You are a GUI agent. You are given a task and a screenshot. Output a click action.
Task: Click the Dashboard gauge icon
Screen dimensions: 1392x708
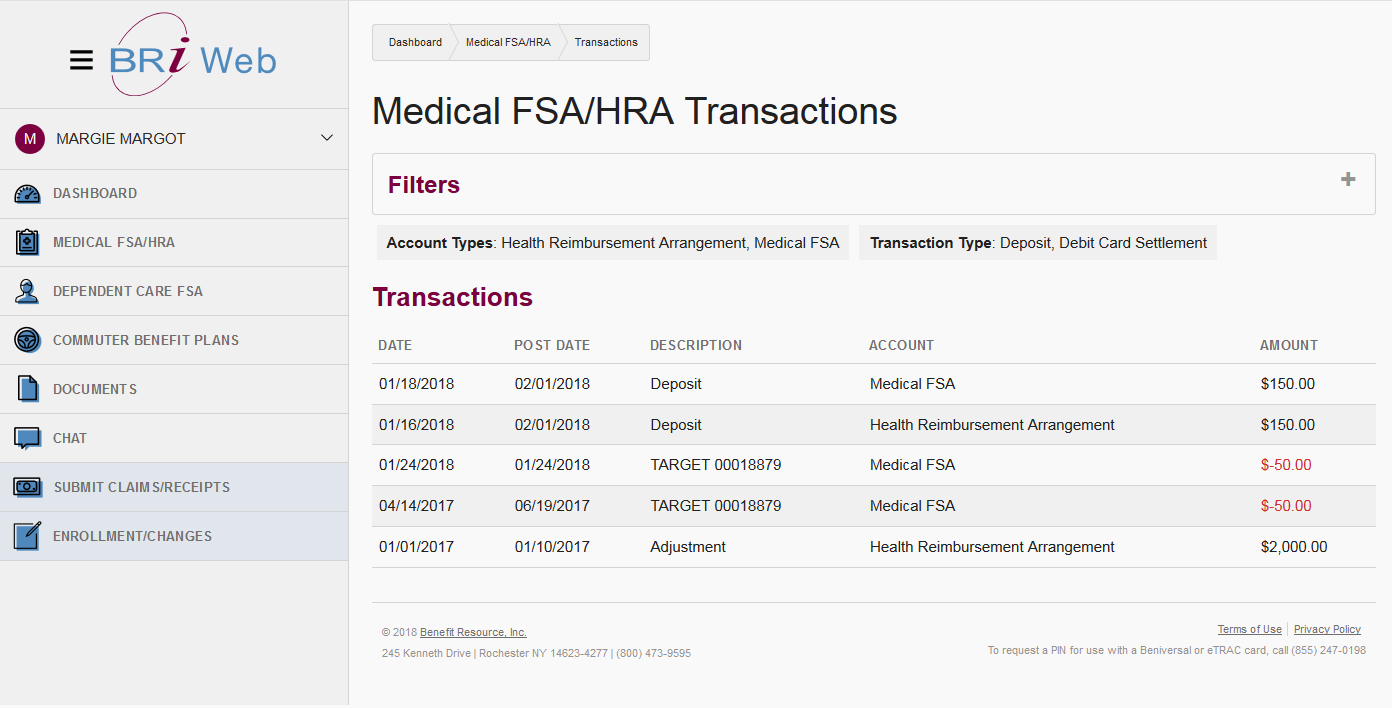[27, 194]
